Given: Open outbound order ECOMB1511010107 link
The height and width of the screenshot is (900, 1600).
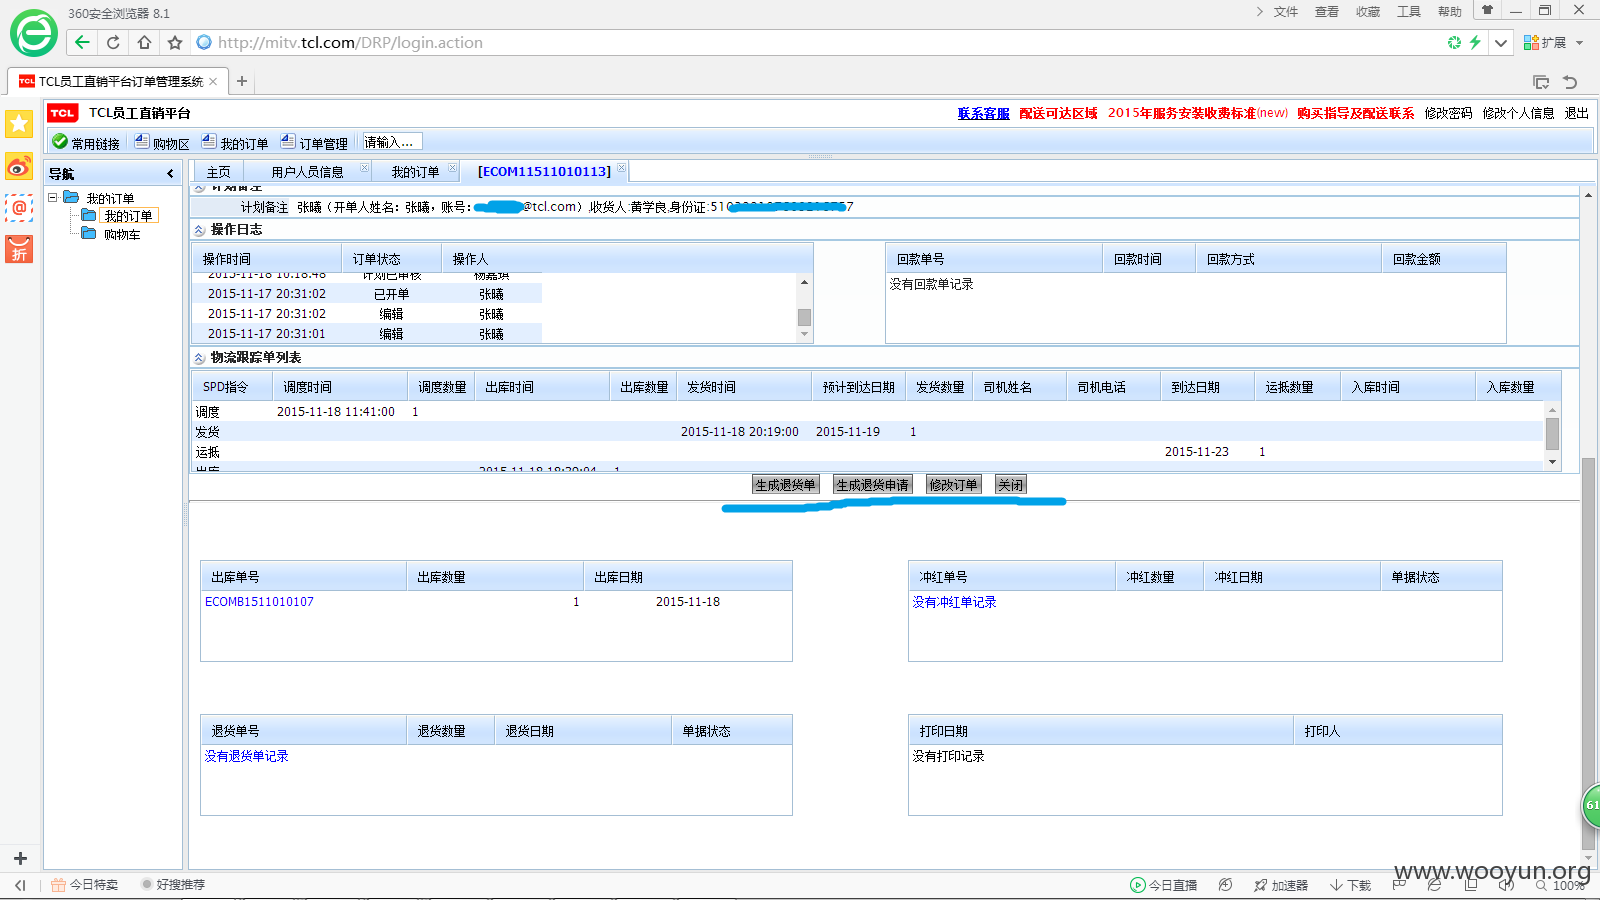Looking at the screenshot, I should [x=259, y=602].
